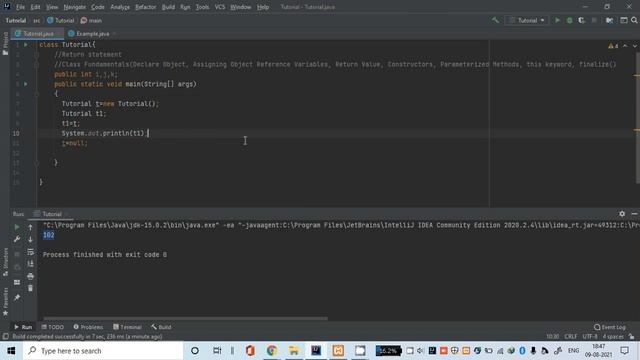This screenshot has height=360, width=640.
Task: Click the Print icon in Run panel
Action: (30, 276)
